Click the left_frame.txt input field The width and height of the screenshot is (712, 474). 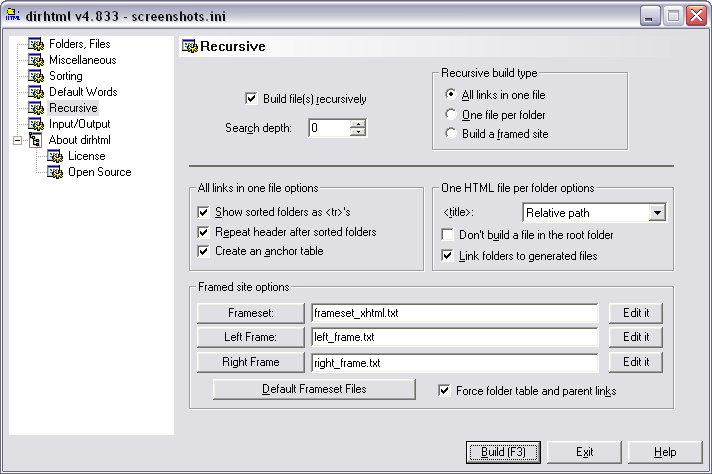(x=455, y=337)
